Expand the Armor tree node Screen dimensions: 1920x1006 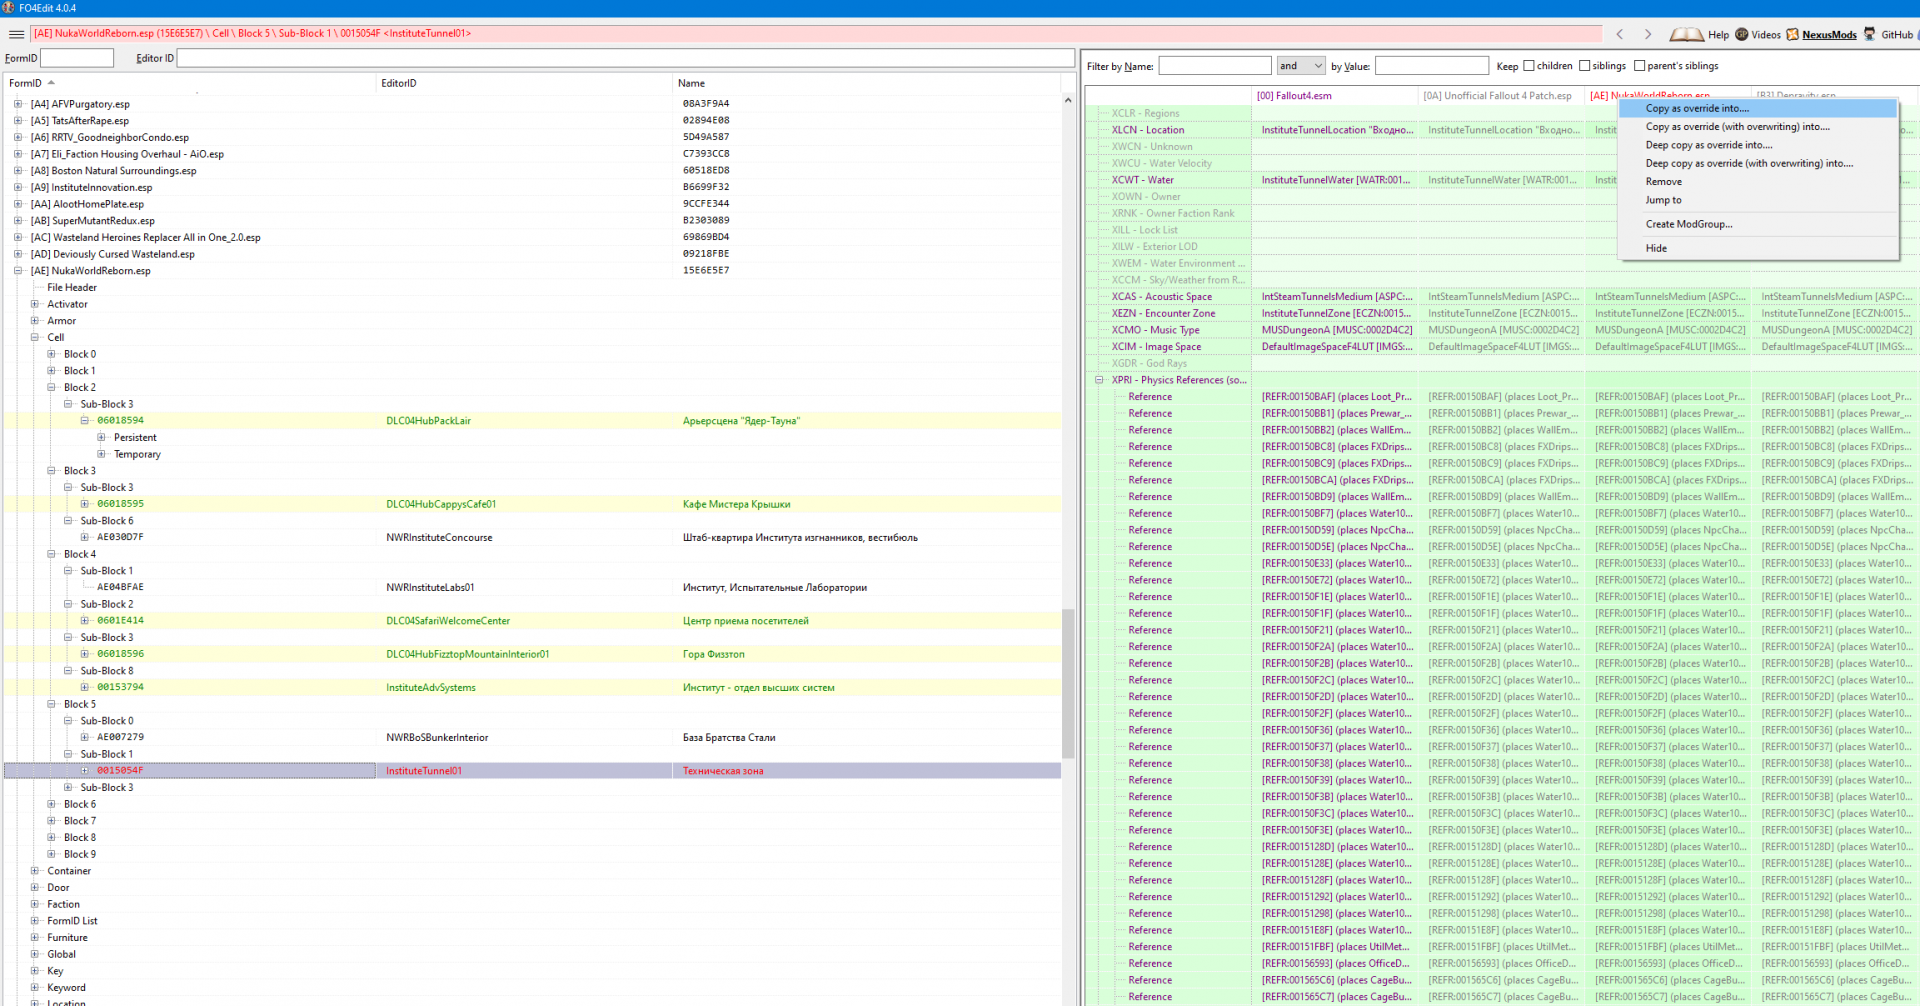tap(35, 321)
